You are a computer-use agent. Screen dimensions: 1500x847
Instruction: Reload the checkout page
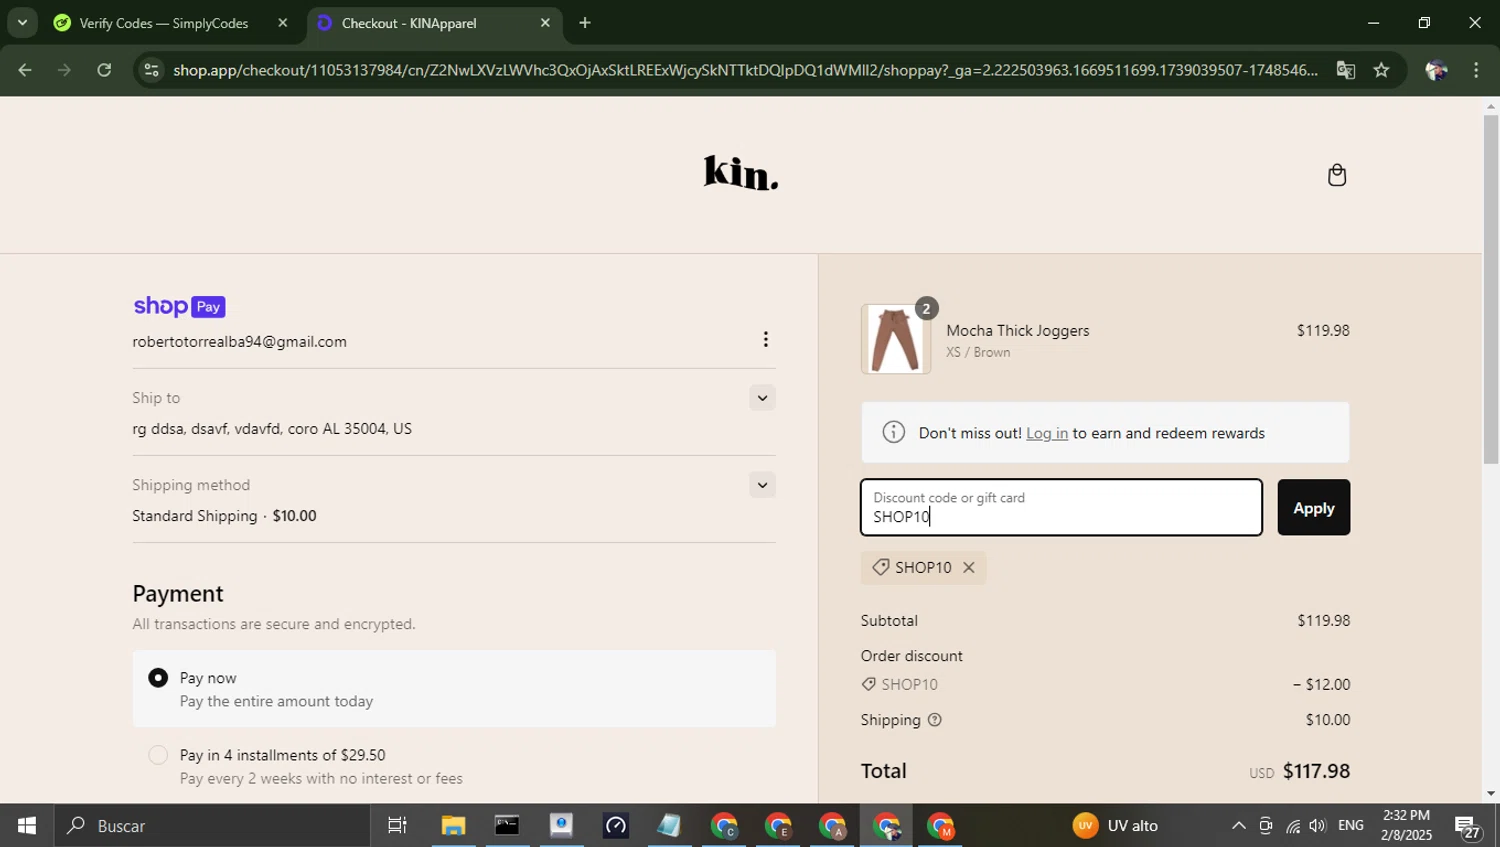[x=104, y=70]
